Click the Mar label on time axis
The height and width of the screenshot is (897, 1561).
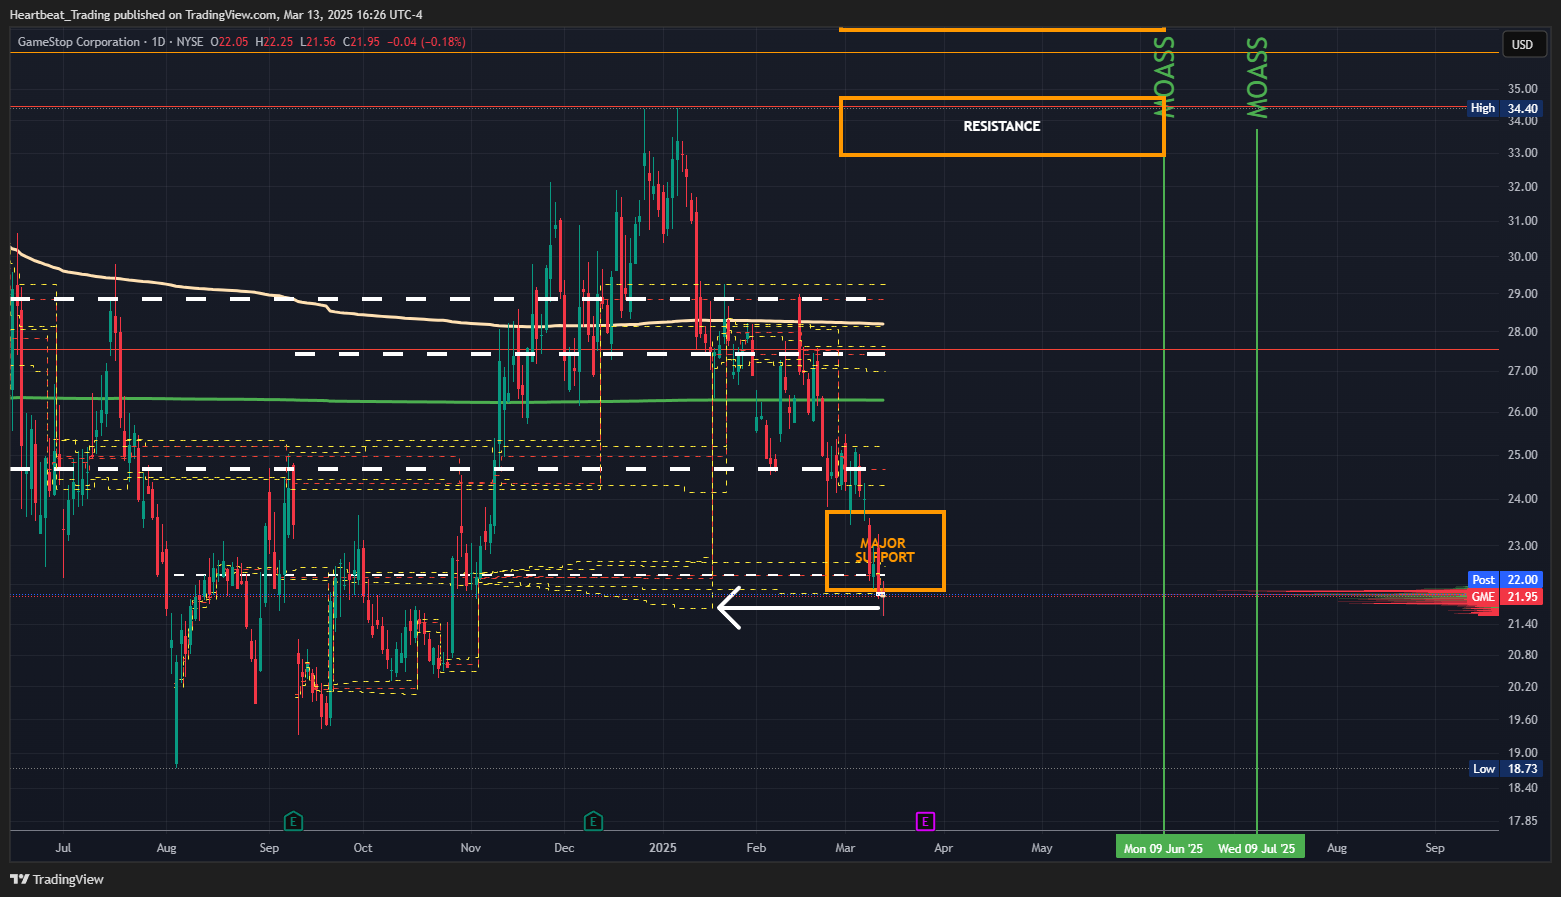coord(845,848)
